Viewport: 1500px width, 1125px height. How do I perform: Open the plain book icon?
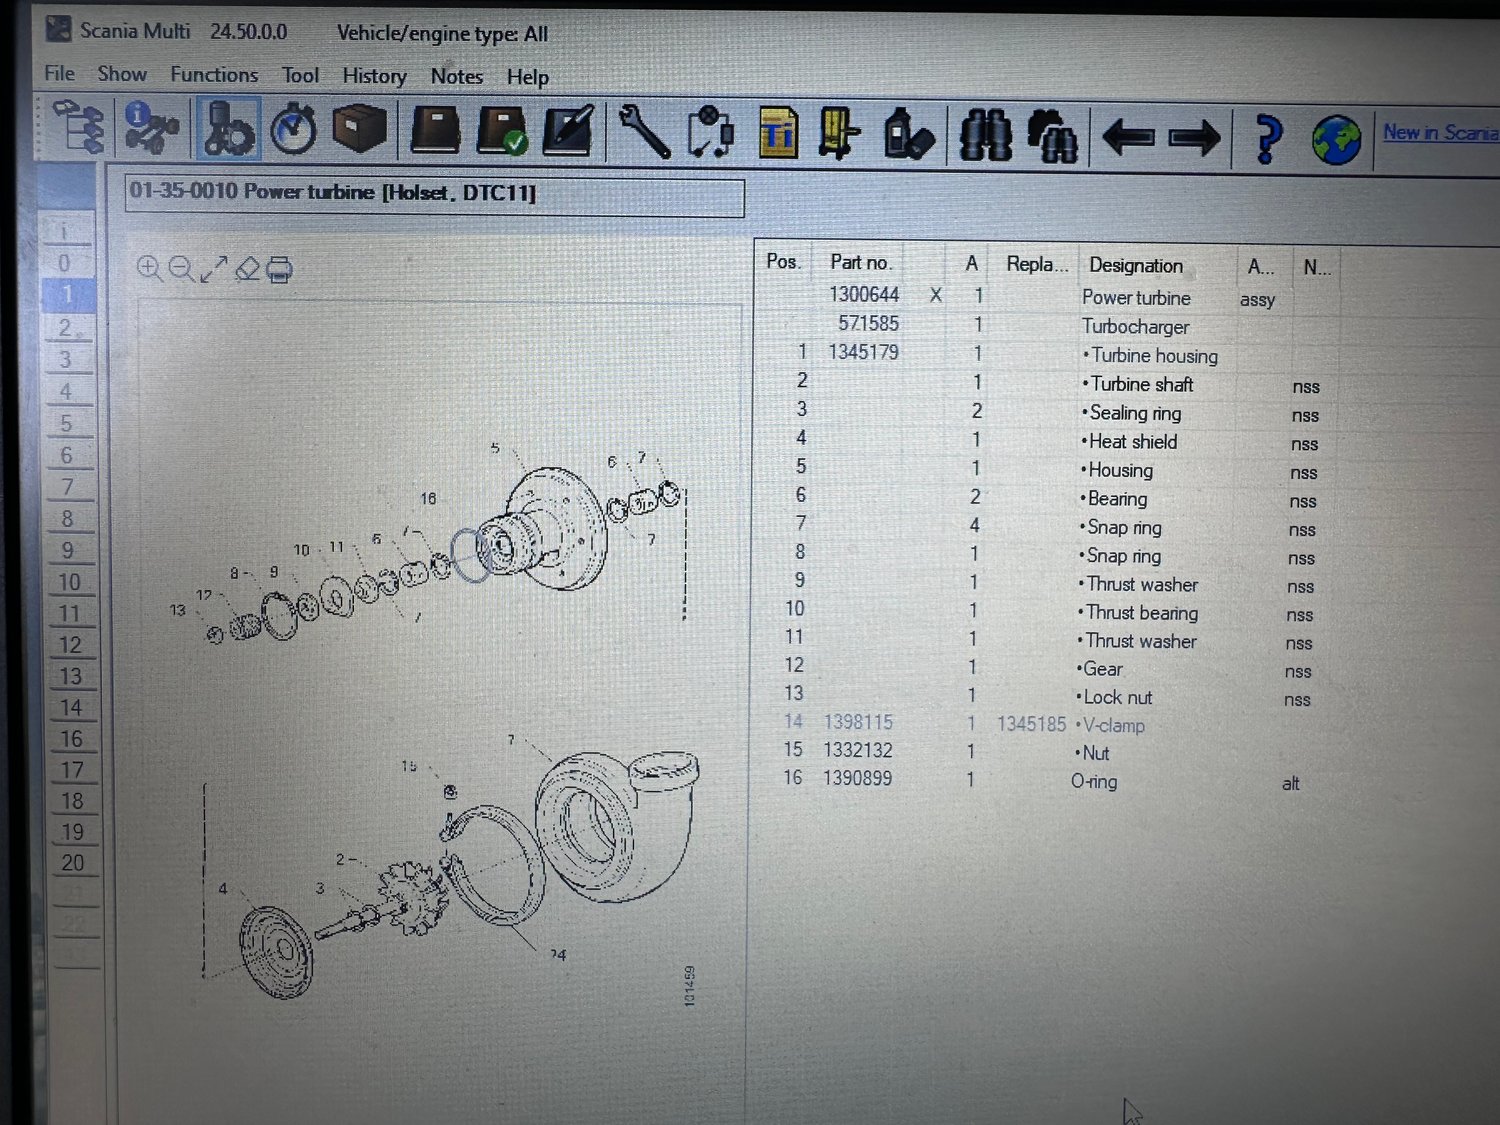[435, 132]
